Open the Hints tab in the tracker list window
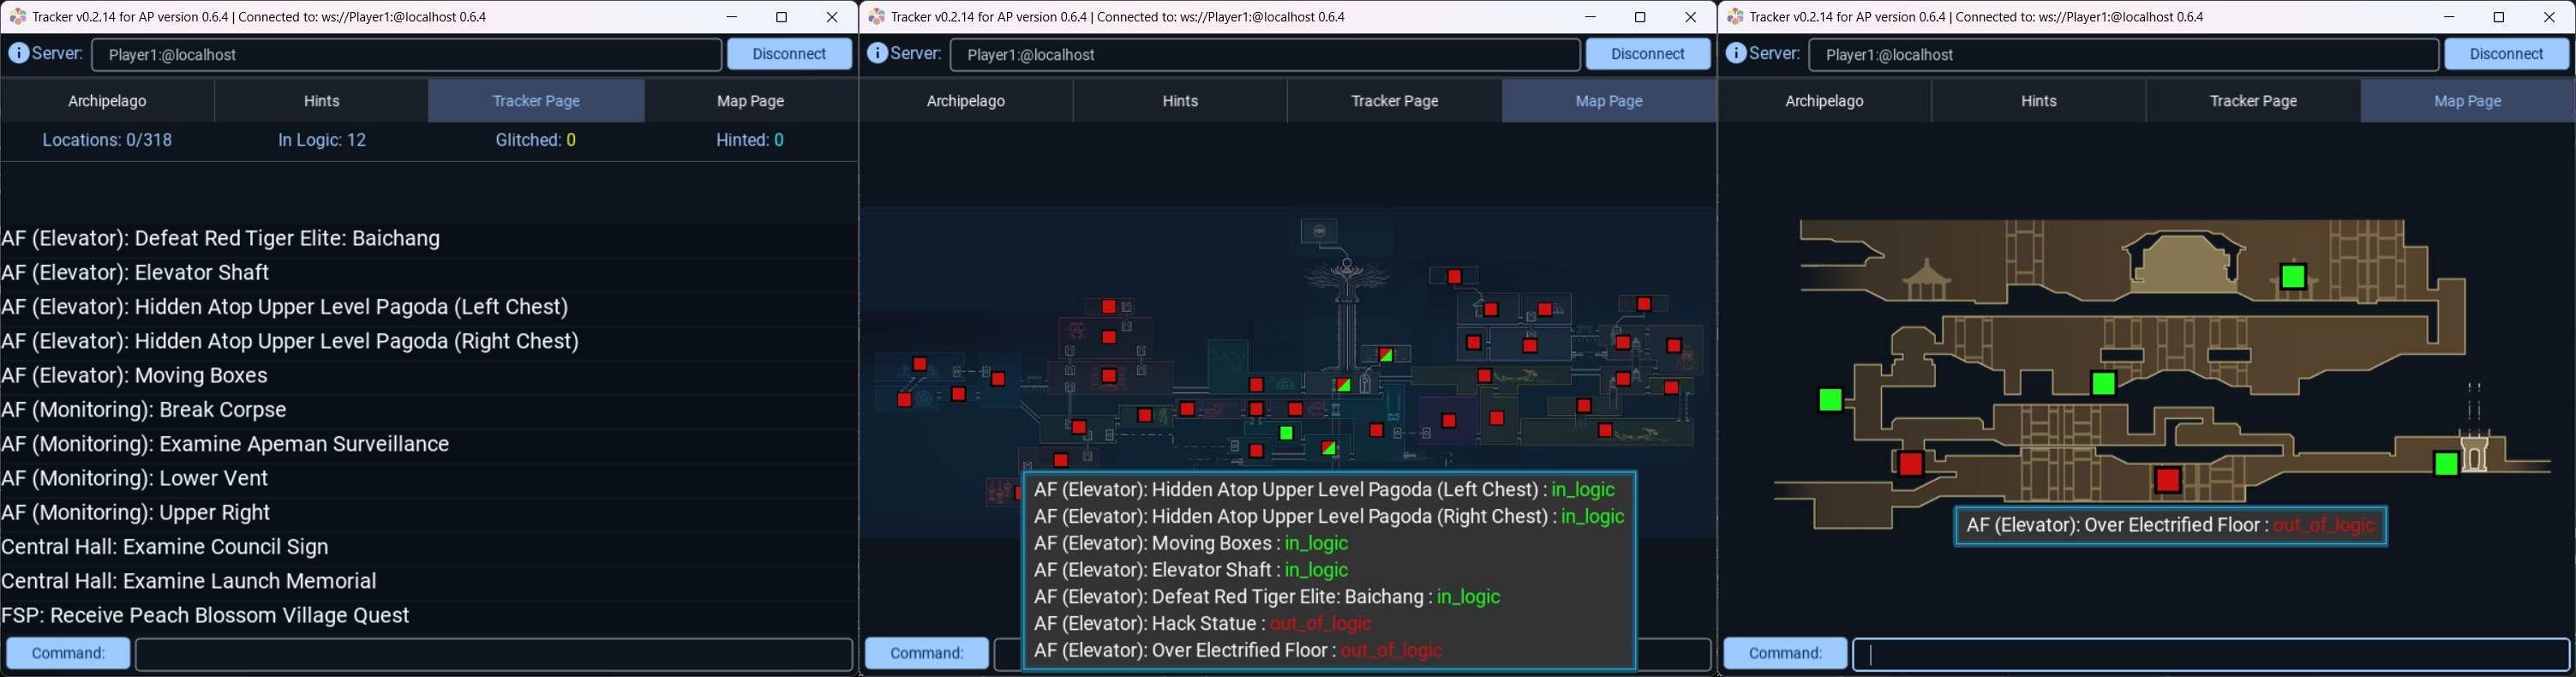This screenshot has width=2576, height=677. tap(321, 101)
